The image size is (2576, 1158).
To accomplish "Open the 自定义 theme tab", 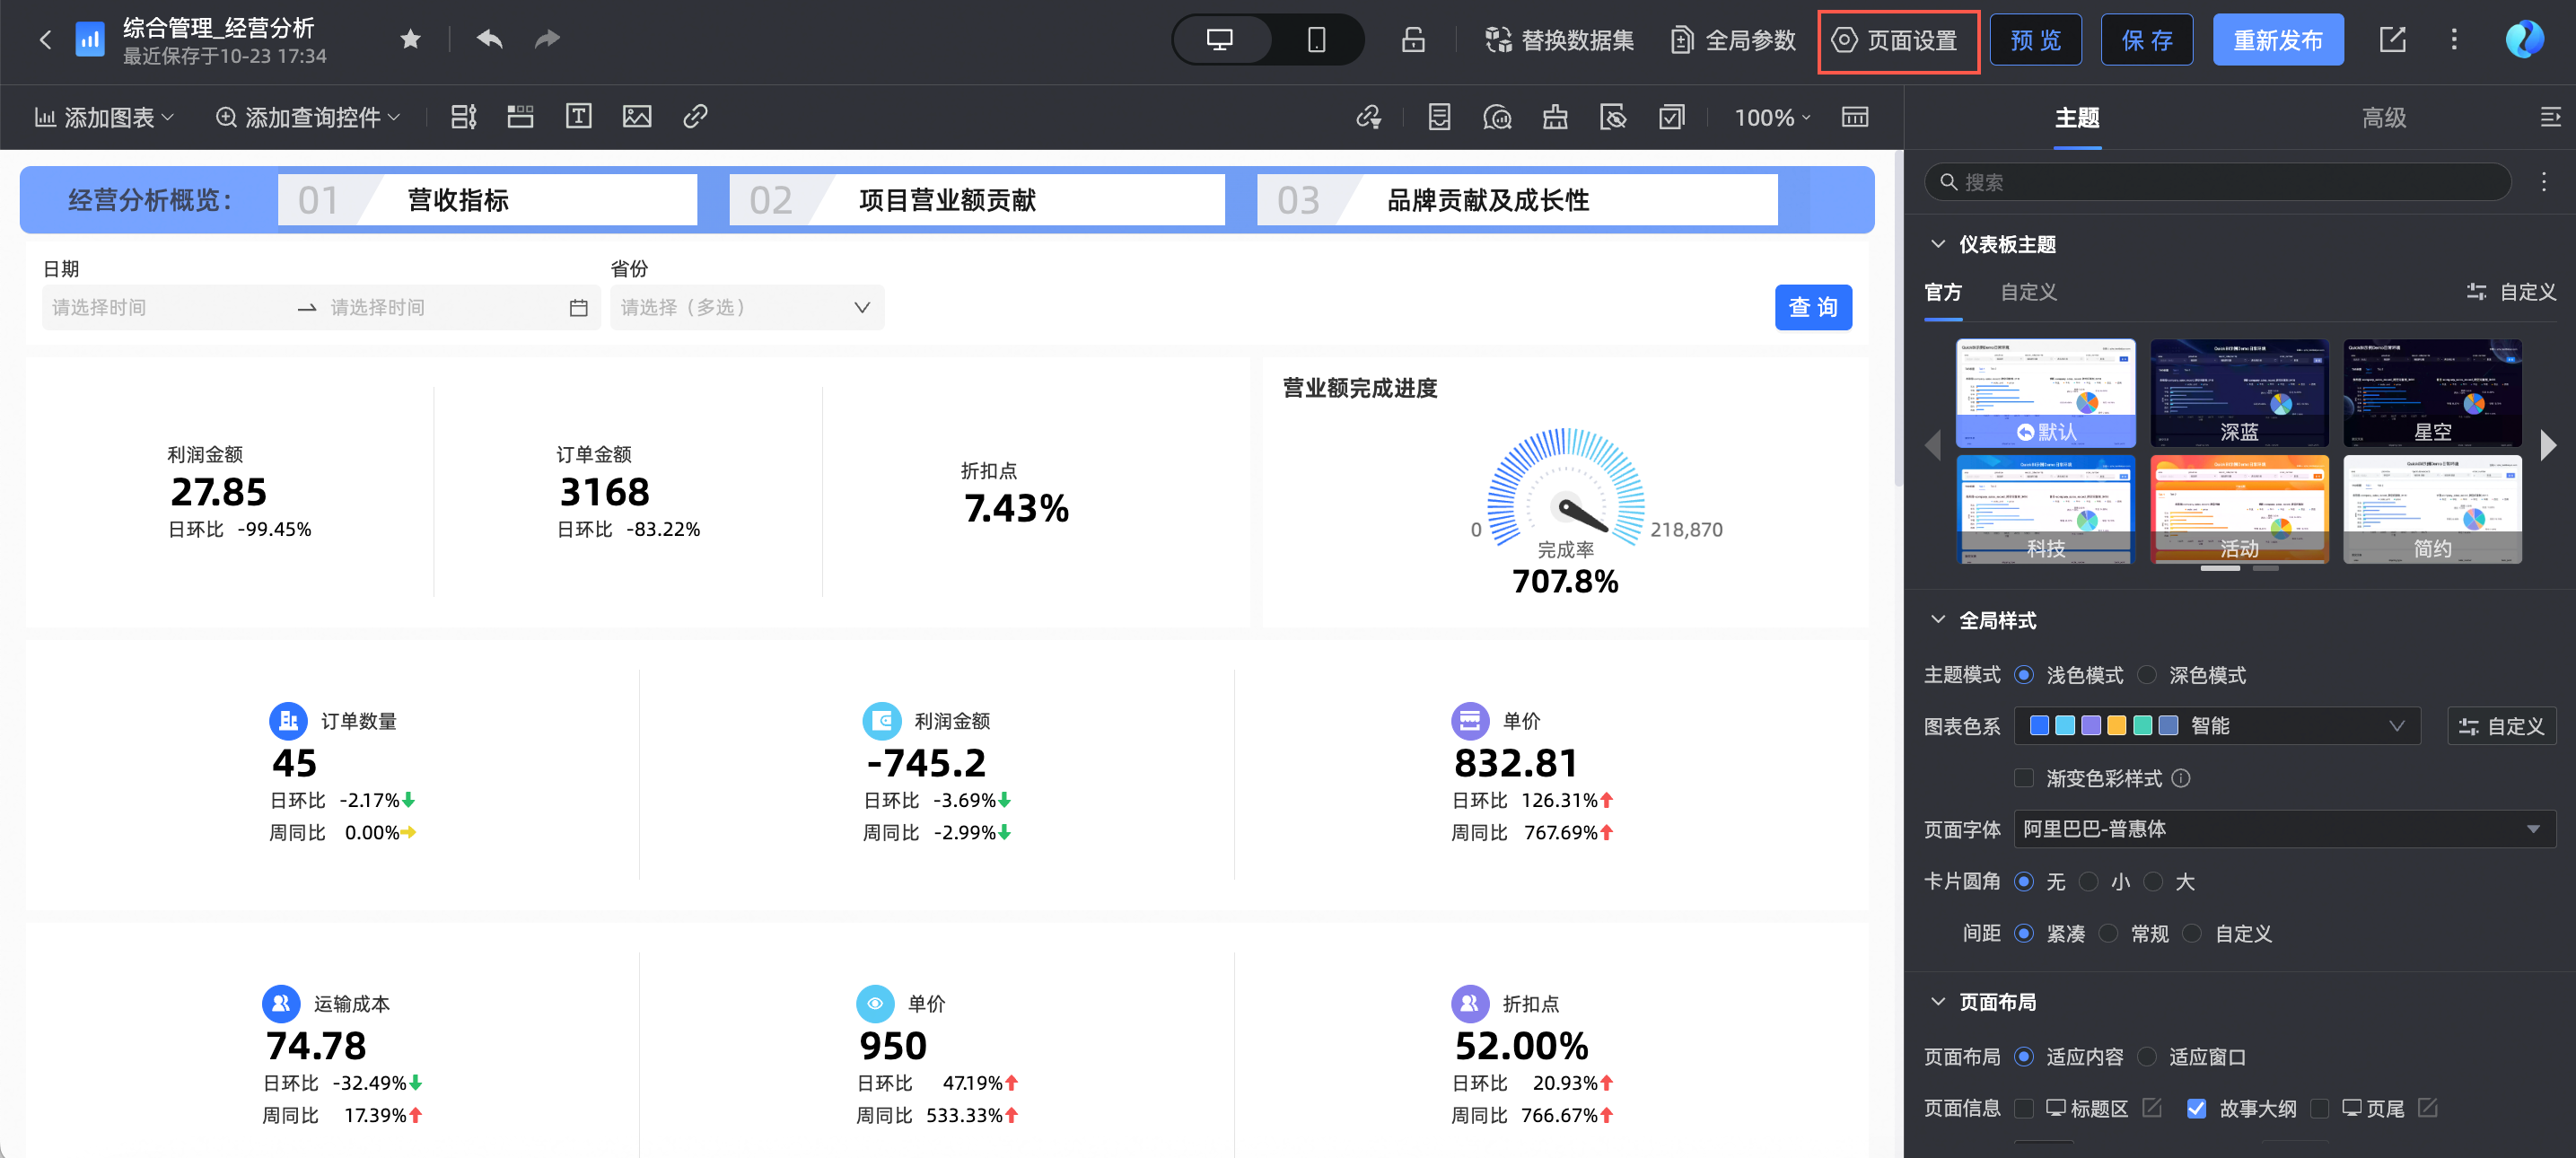I will pos(2028,293).
